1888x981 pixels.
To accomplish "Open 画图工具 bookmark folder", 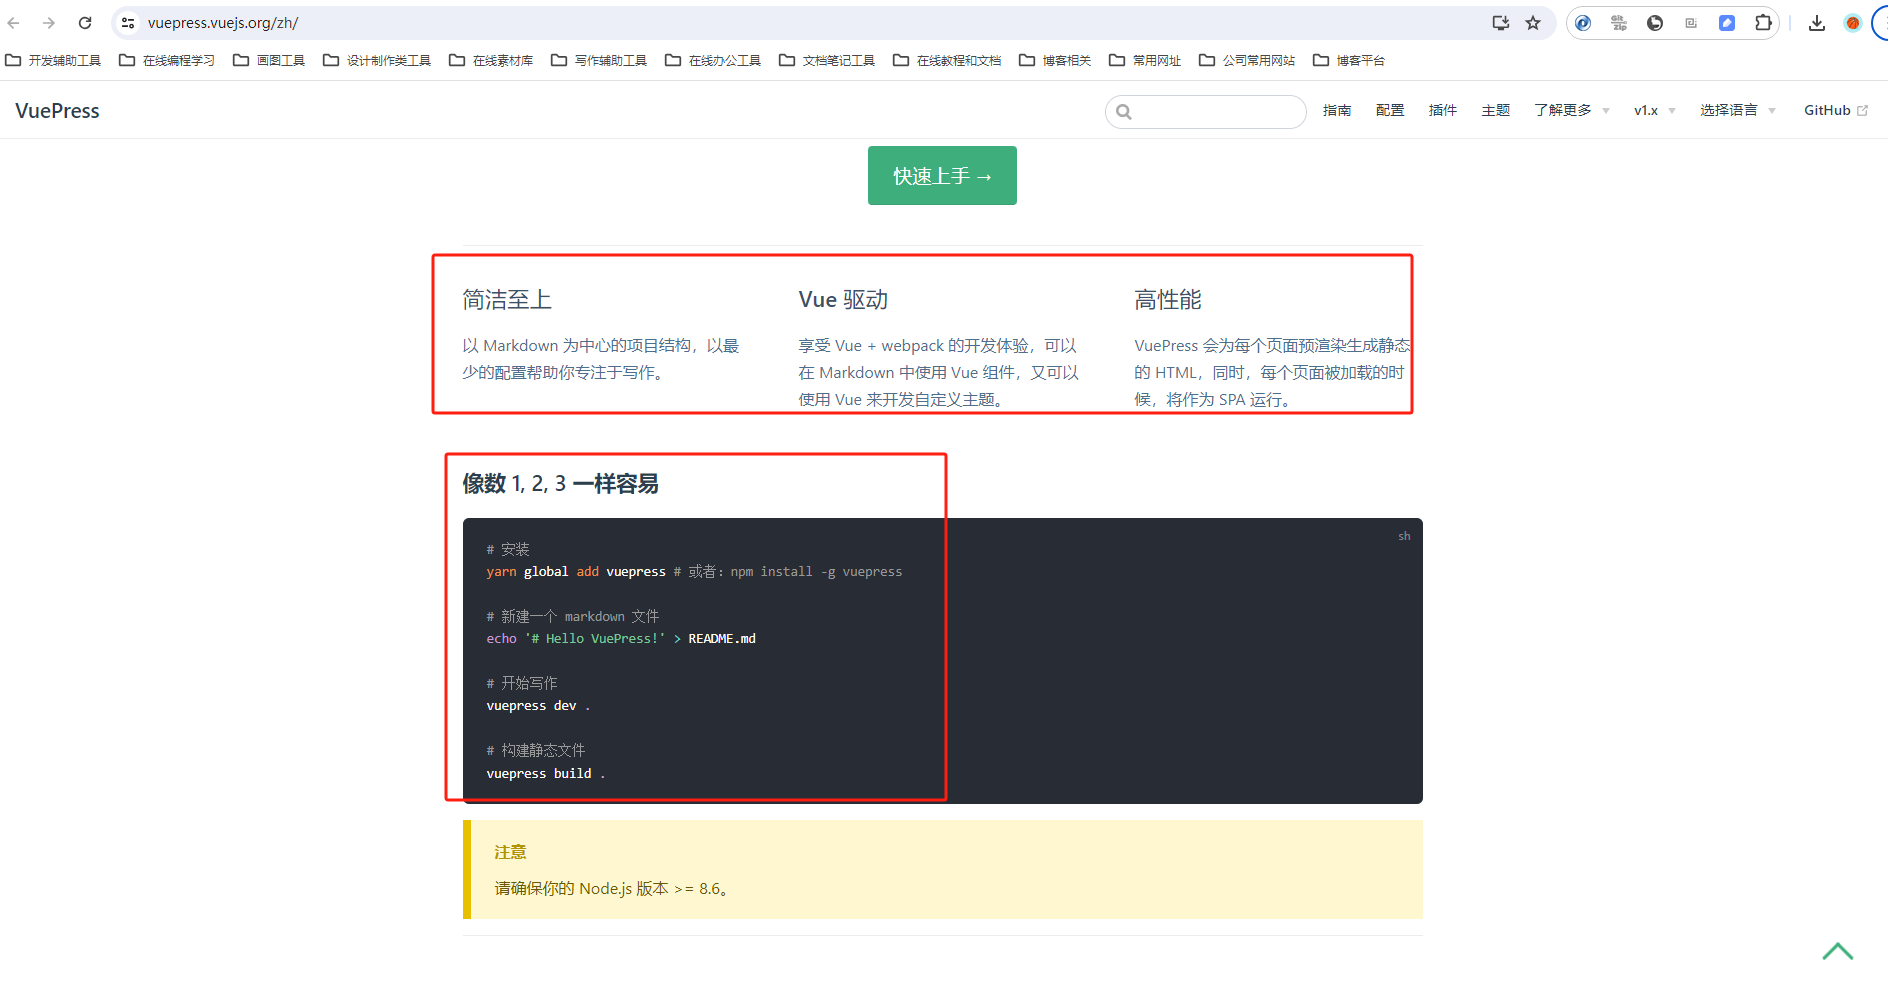I will click(269, 60).
